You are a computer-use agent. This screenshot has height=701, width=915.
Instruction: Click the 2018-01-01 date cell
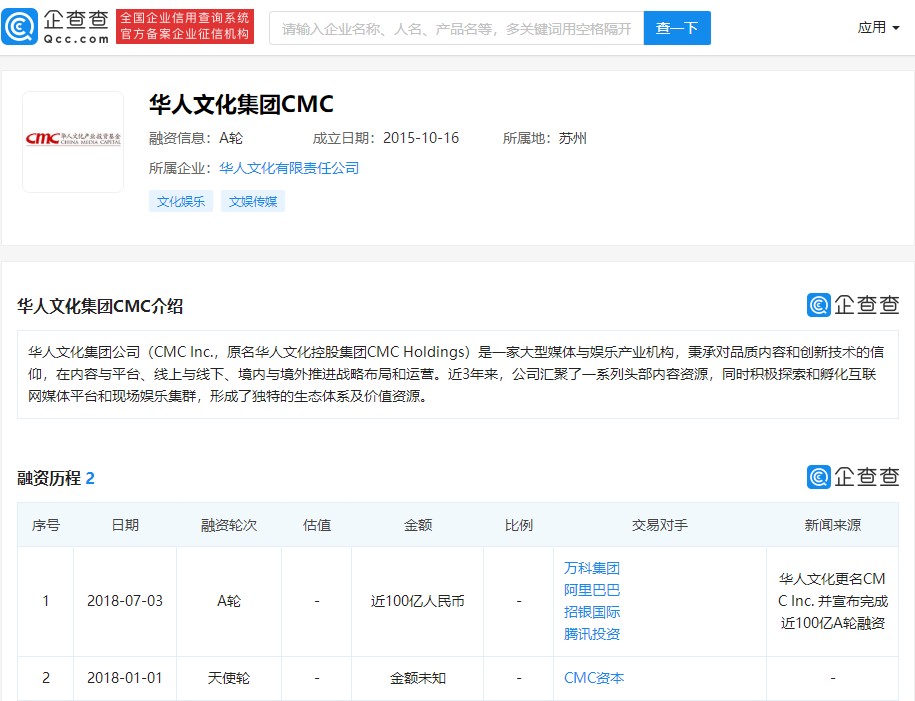[125, 678]
